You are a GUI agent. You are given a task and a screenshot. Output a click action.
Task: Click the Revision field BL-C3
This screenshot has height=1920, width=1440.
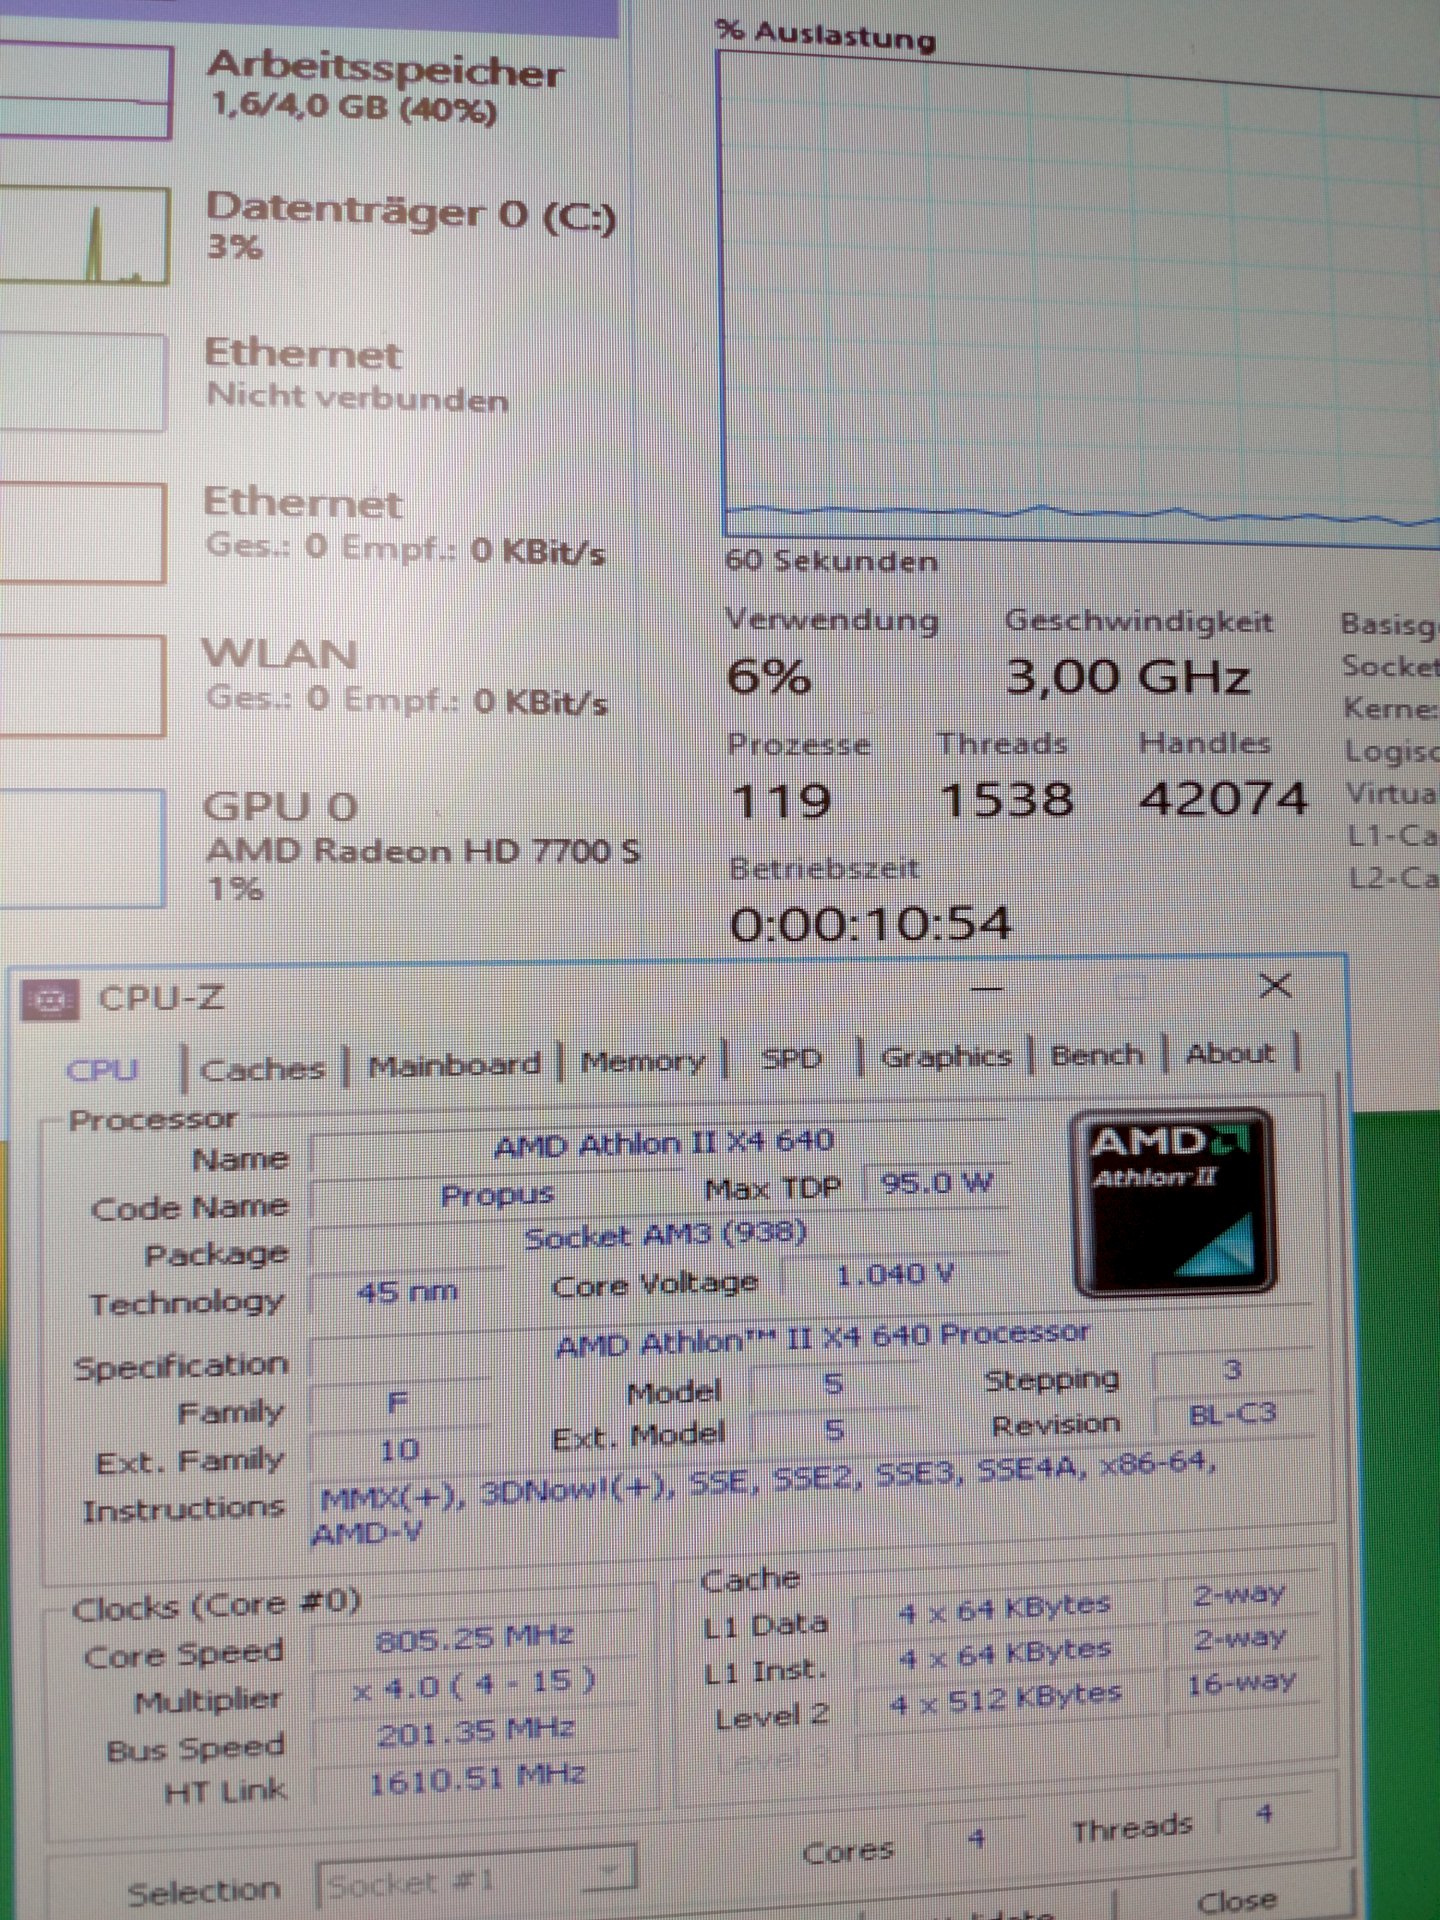pos(1232,1414)
